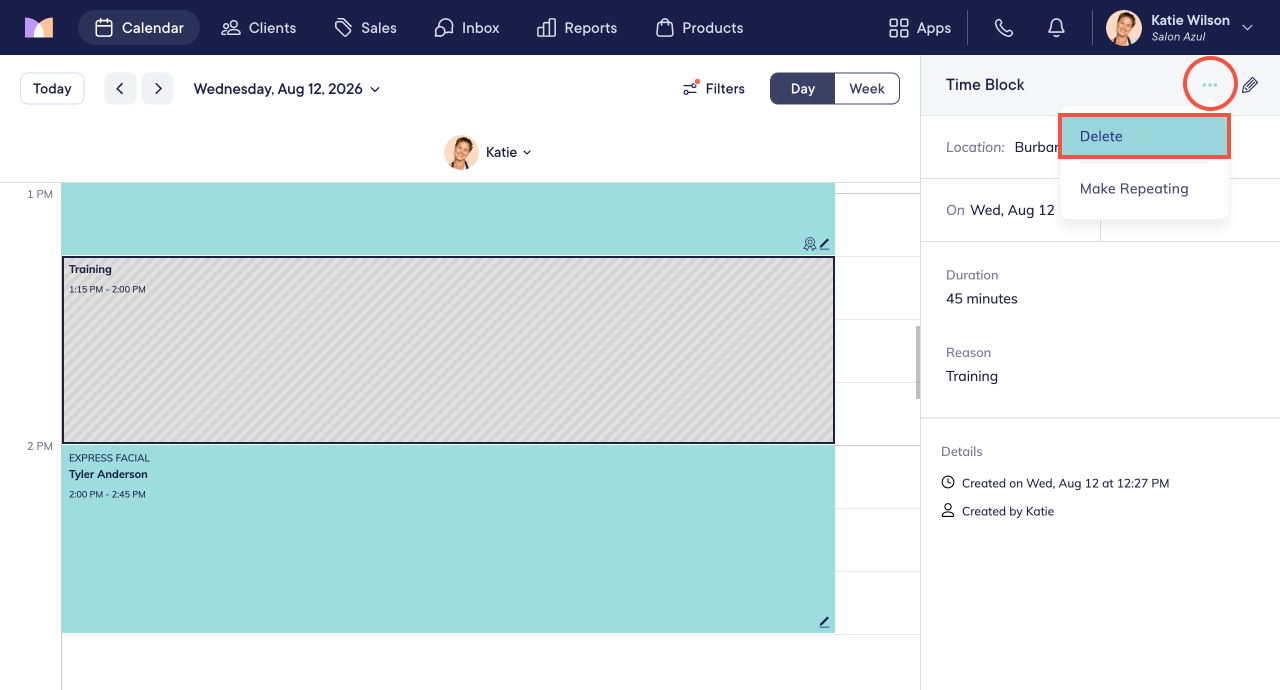Click the 2 PM time label
The width and height of the screenshot is (1280, 690).
[40, 446]
